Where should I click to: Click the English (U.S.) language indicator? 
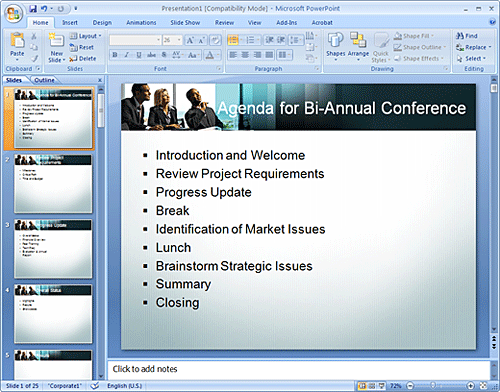[124, 386]
